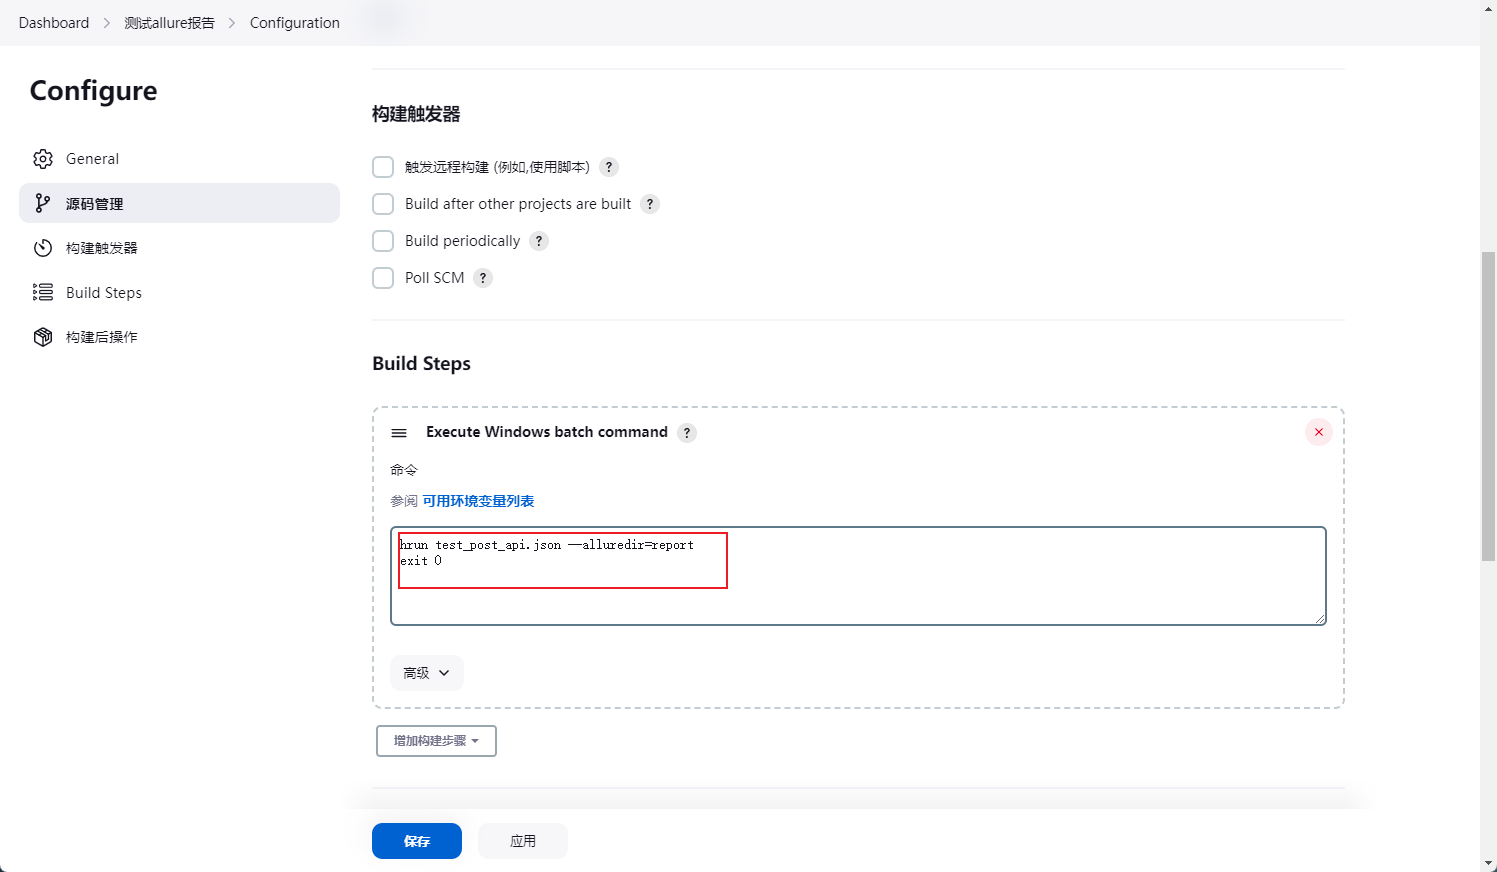
Task: Go to Dashboard in breadcrumb
Action: 54,23
